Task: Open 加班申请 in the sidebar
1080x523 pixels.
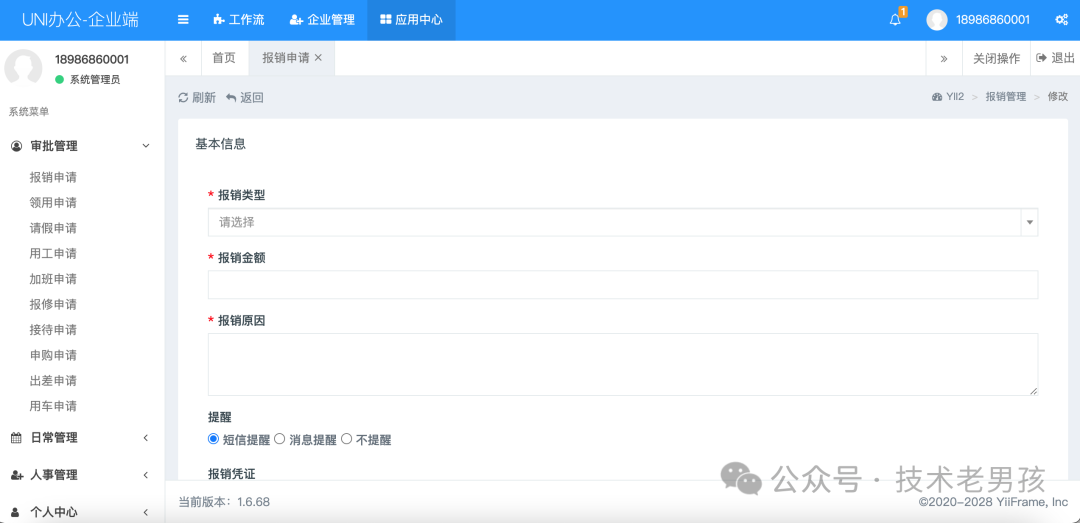Action: coord(53,279)
